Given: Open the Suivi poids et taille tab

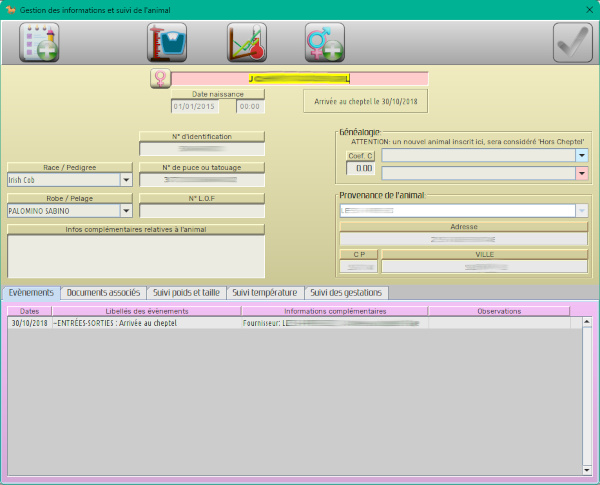Looking at the screenshot, I should pos(186,293).
